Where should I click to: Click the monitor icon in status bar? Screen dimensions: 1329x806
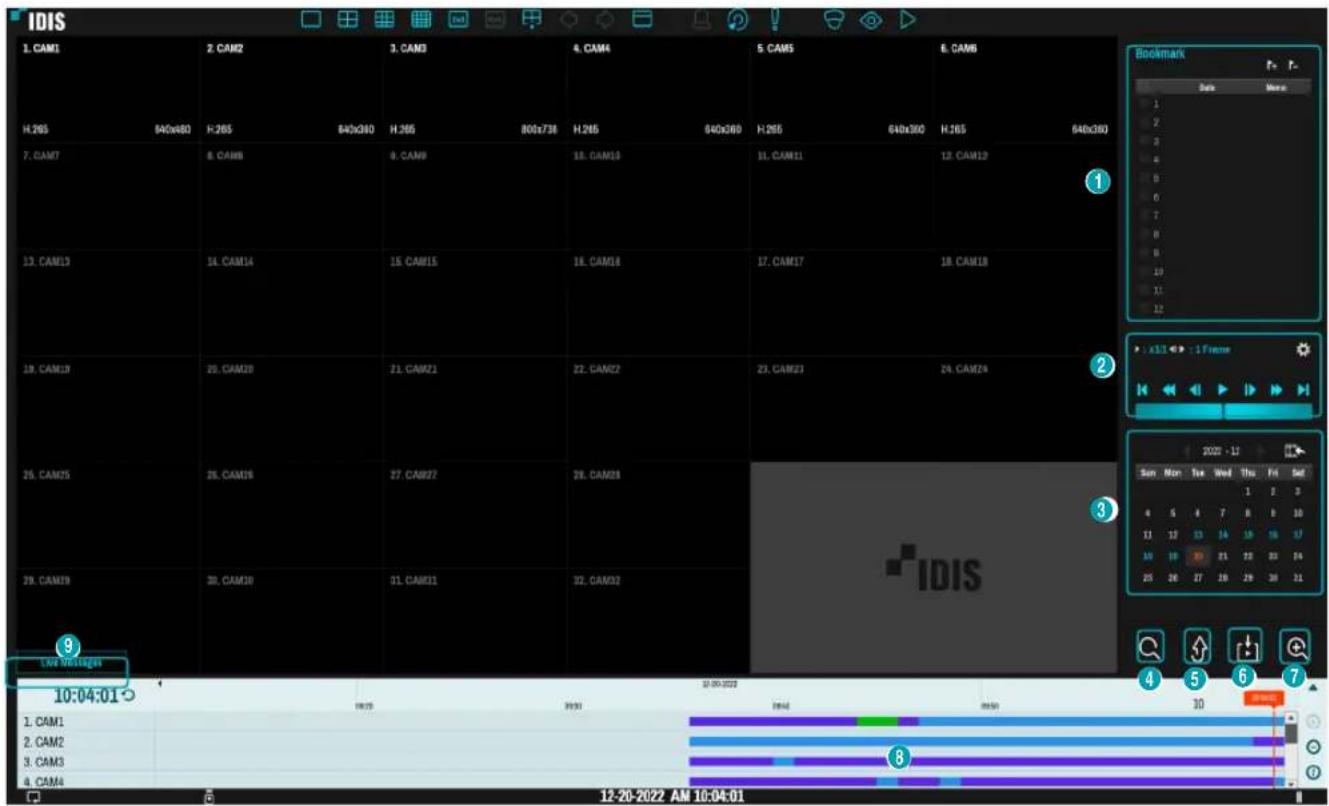tap(34, 797)
